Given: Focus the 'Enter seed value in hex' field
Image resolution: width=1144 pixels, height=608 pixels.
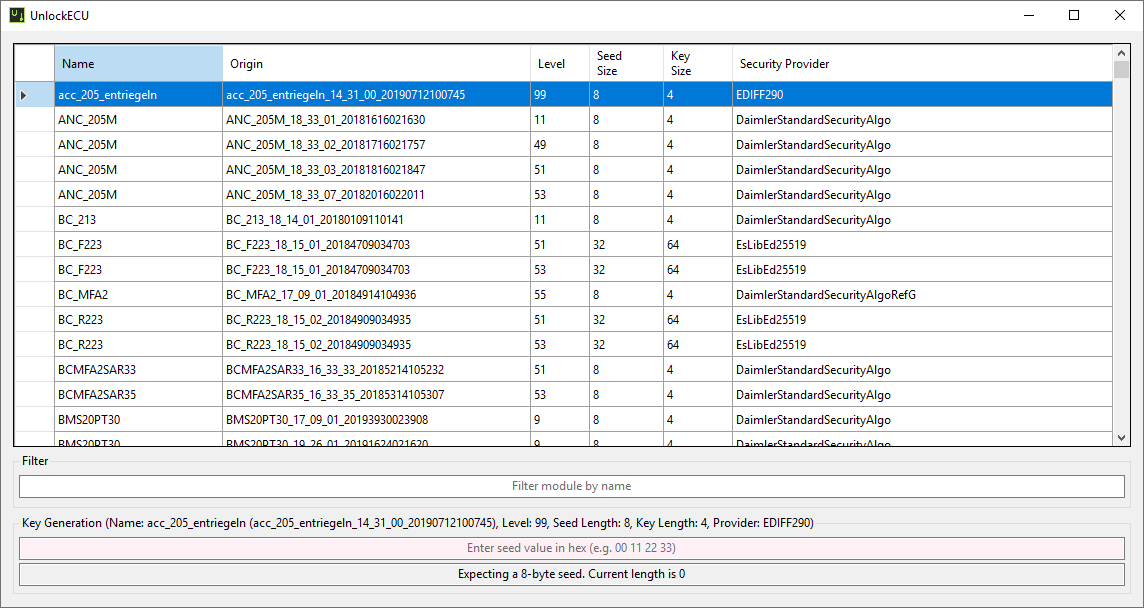Looking at the screenshot, I should coord(571,548).
